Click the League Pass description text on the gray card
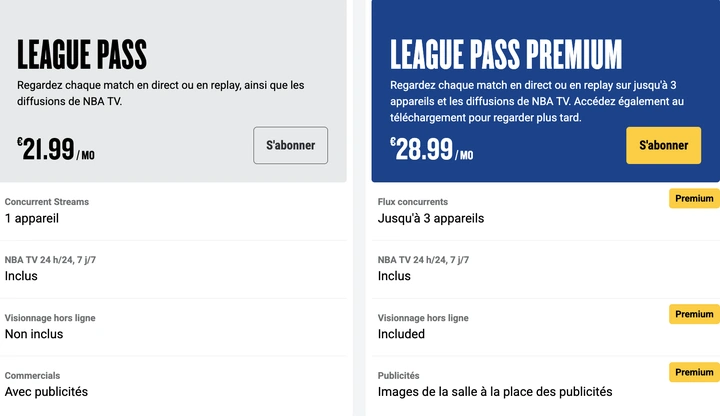 point(160,93)
